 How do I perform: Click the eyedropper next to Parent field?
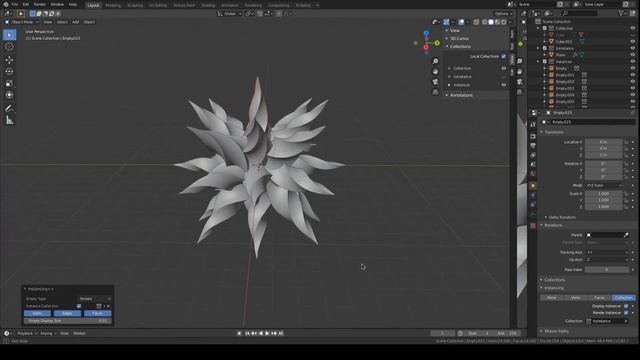pyautogui.click(x=626, y=235)
